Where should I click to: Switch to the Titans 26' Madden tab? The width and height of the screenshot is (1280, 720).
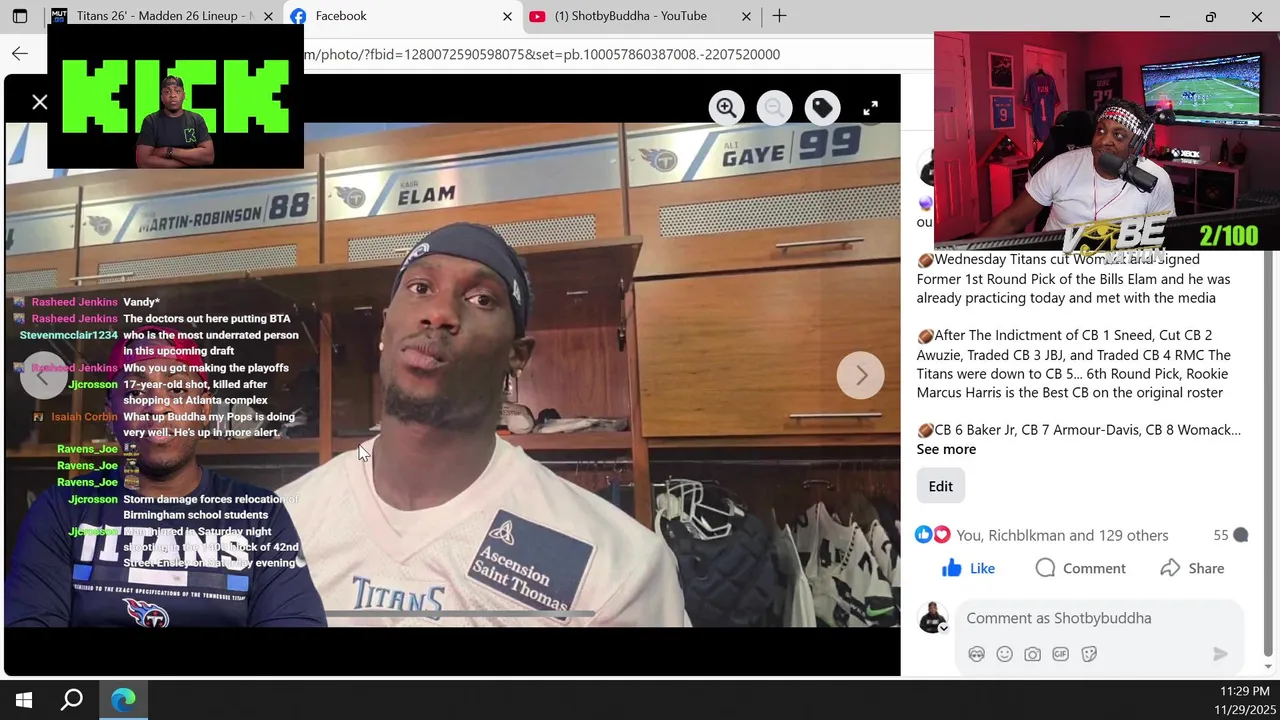(163, 16)
